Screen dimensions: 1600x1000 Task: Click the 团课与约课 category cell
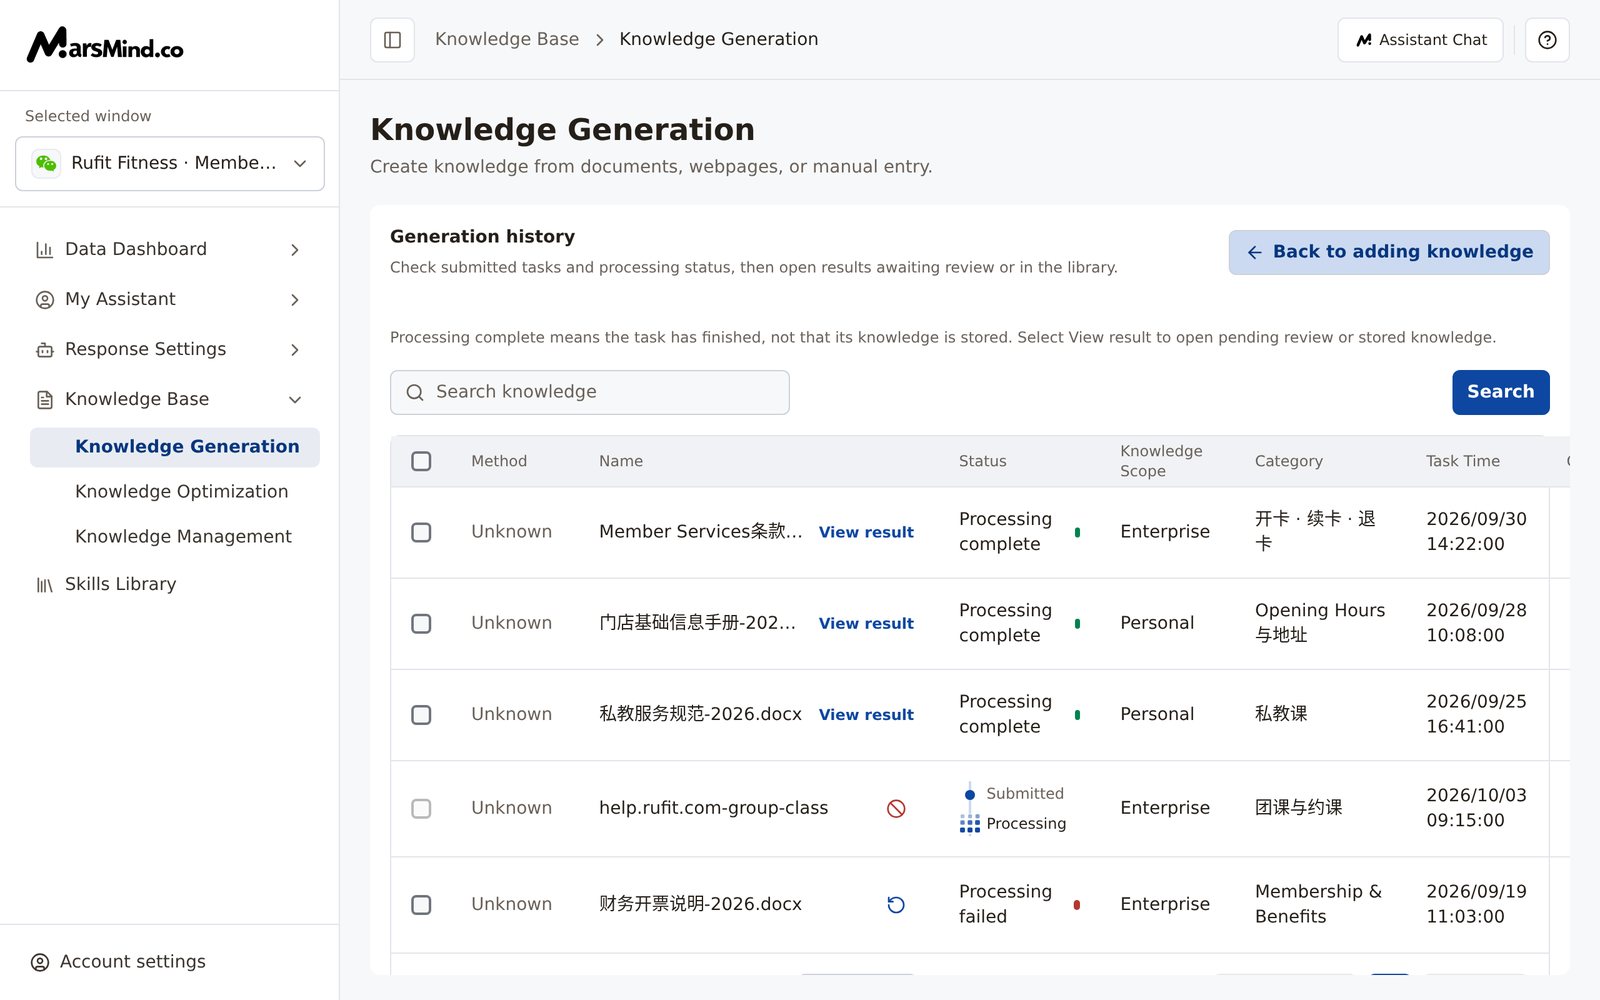pyautogui.click(x=1298, y=808)
